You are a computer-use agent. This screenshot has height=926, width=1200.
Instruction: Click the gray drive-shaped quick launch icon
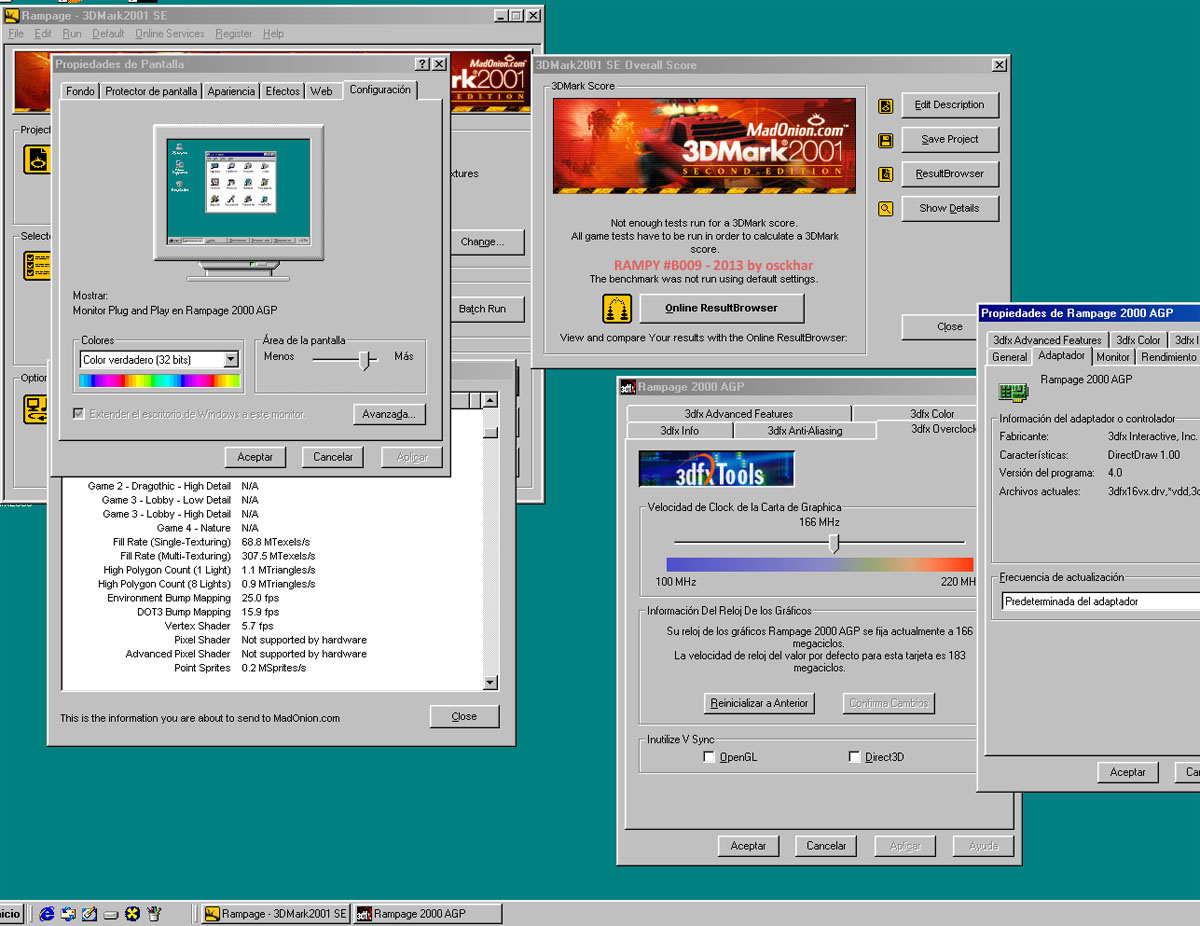(x=111, y=914)
